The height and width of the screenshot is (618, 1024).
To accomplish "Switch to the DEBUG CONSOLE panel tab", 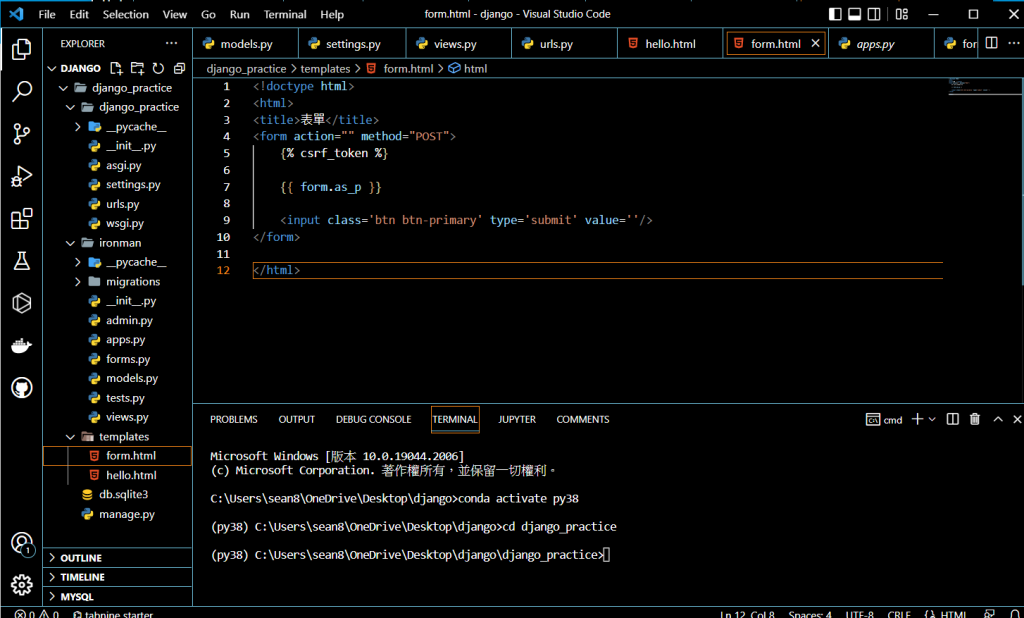I will click(x=374, y=419).
